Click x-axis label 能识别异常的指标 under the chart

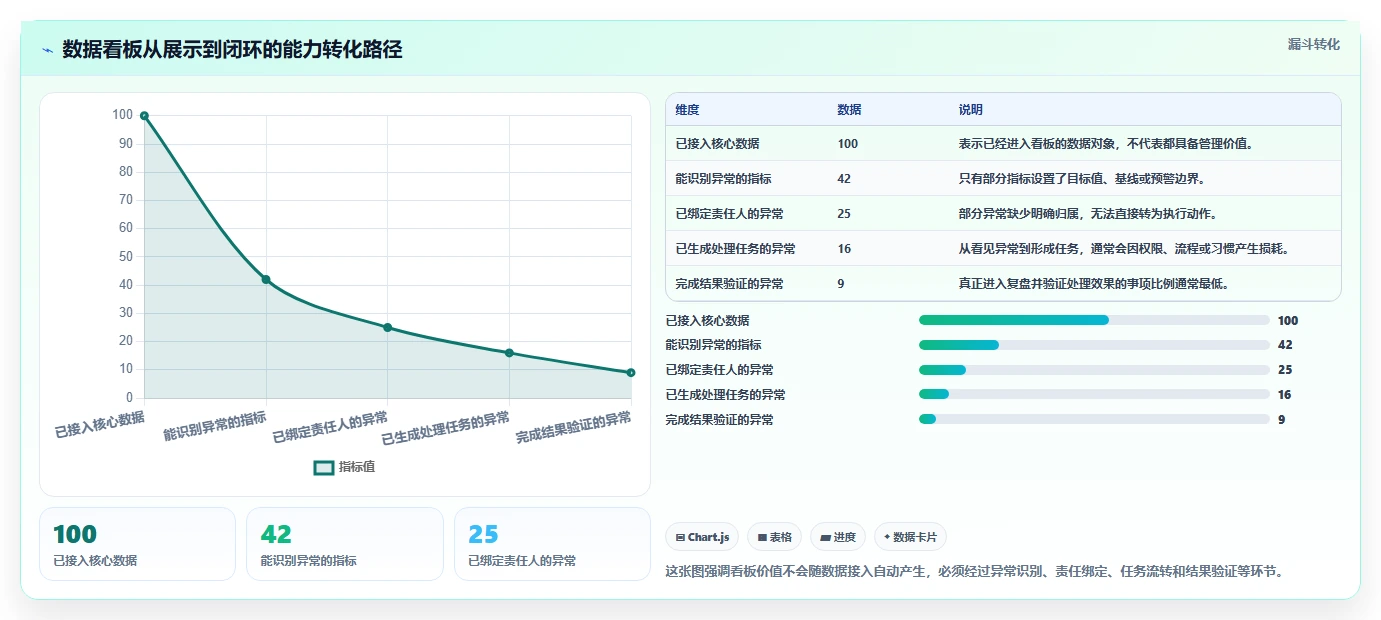click(215, 427)
